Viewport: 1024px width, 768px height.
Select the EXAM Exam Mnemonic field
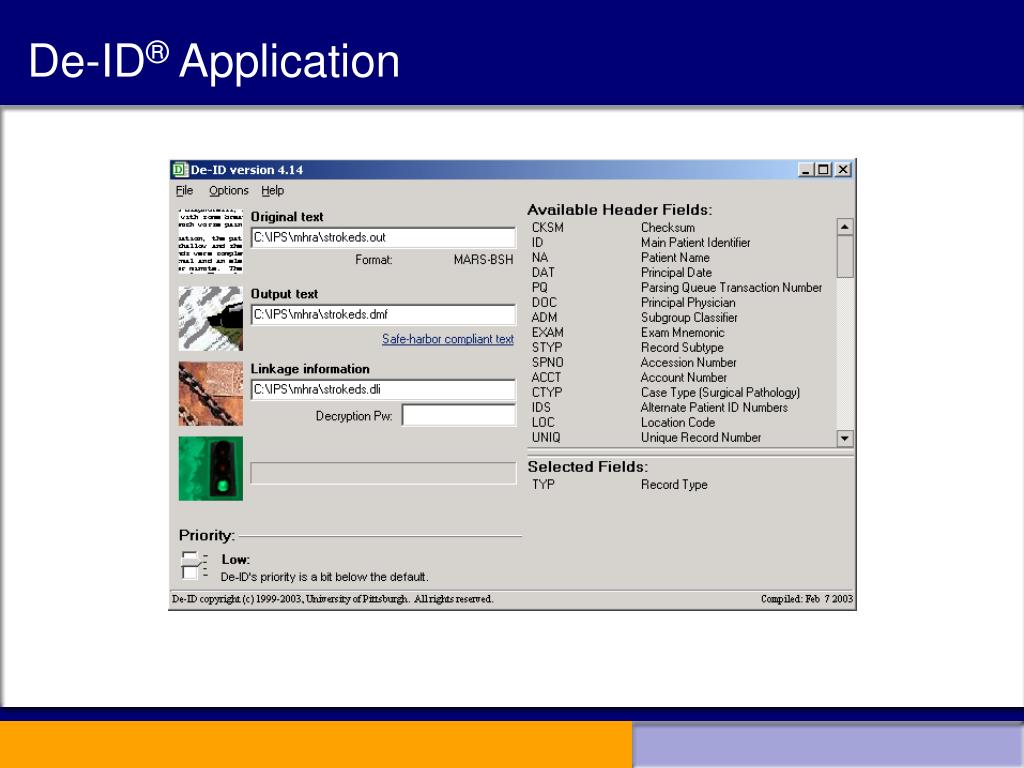[x=677, y=332]
